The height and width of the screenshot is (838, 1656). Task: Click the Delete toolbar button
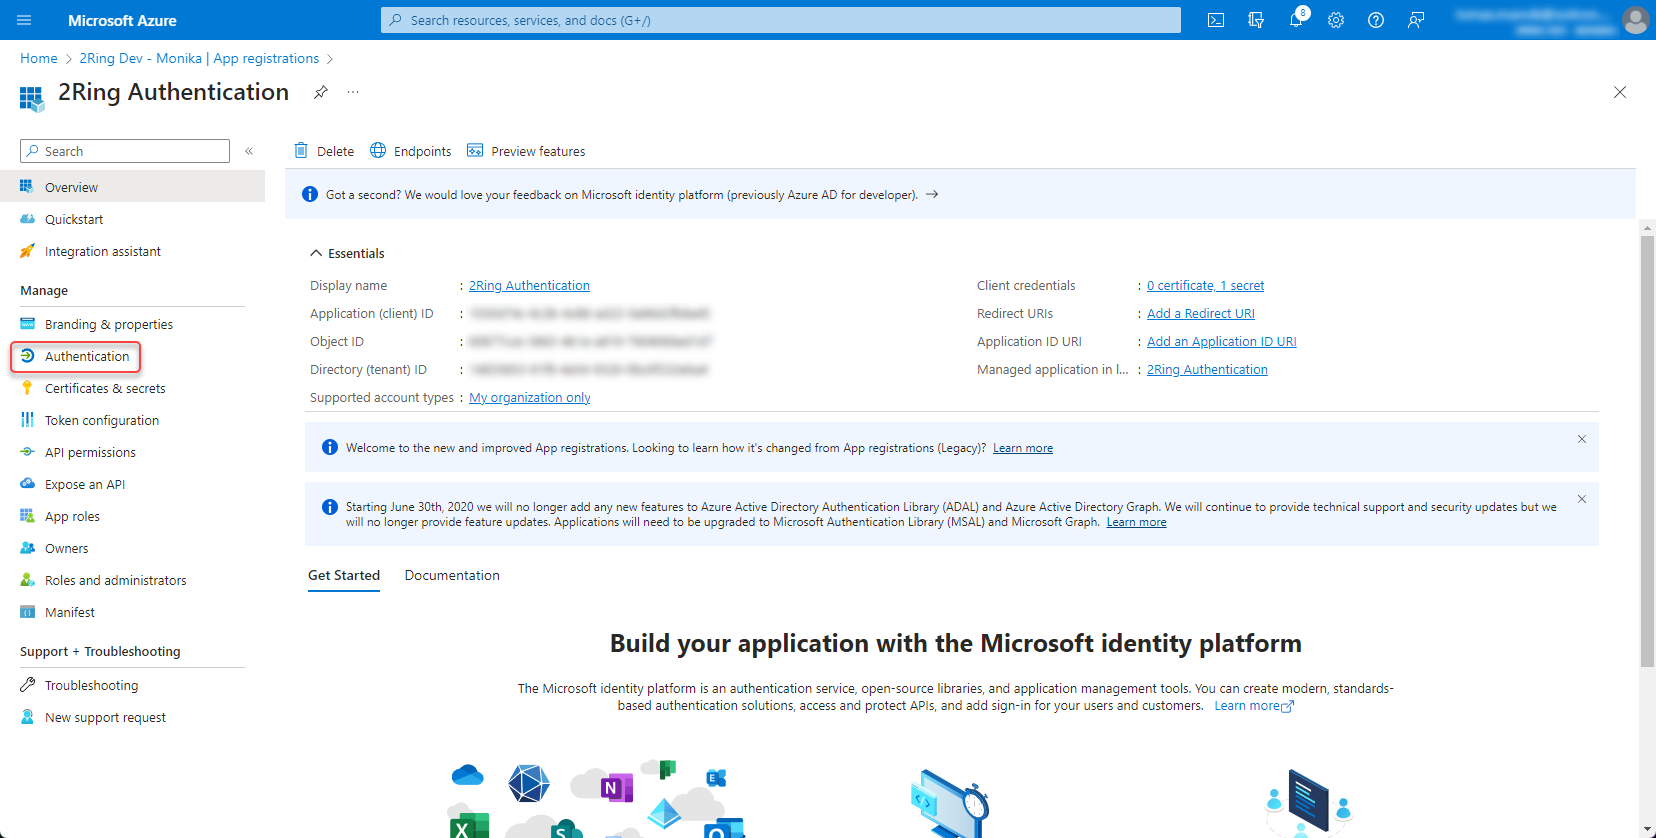[324, 151]
